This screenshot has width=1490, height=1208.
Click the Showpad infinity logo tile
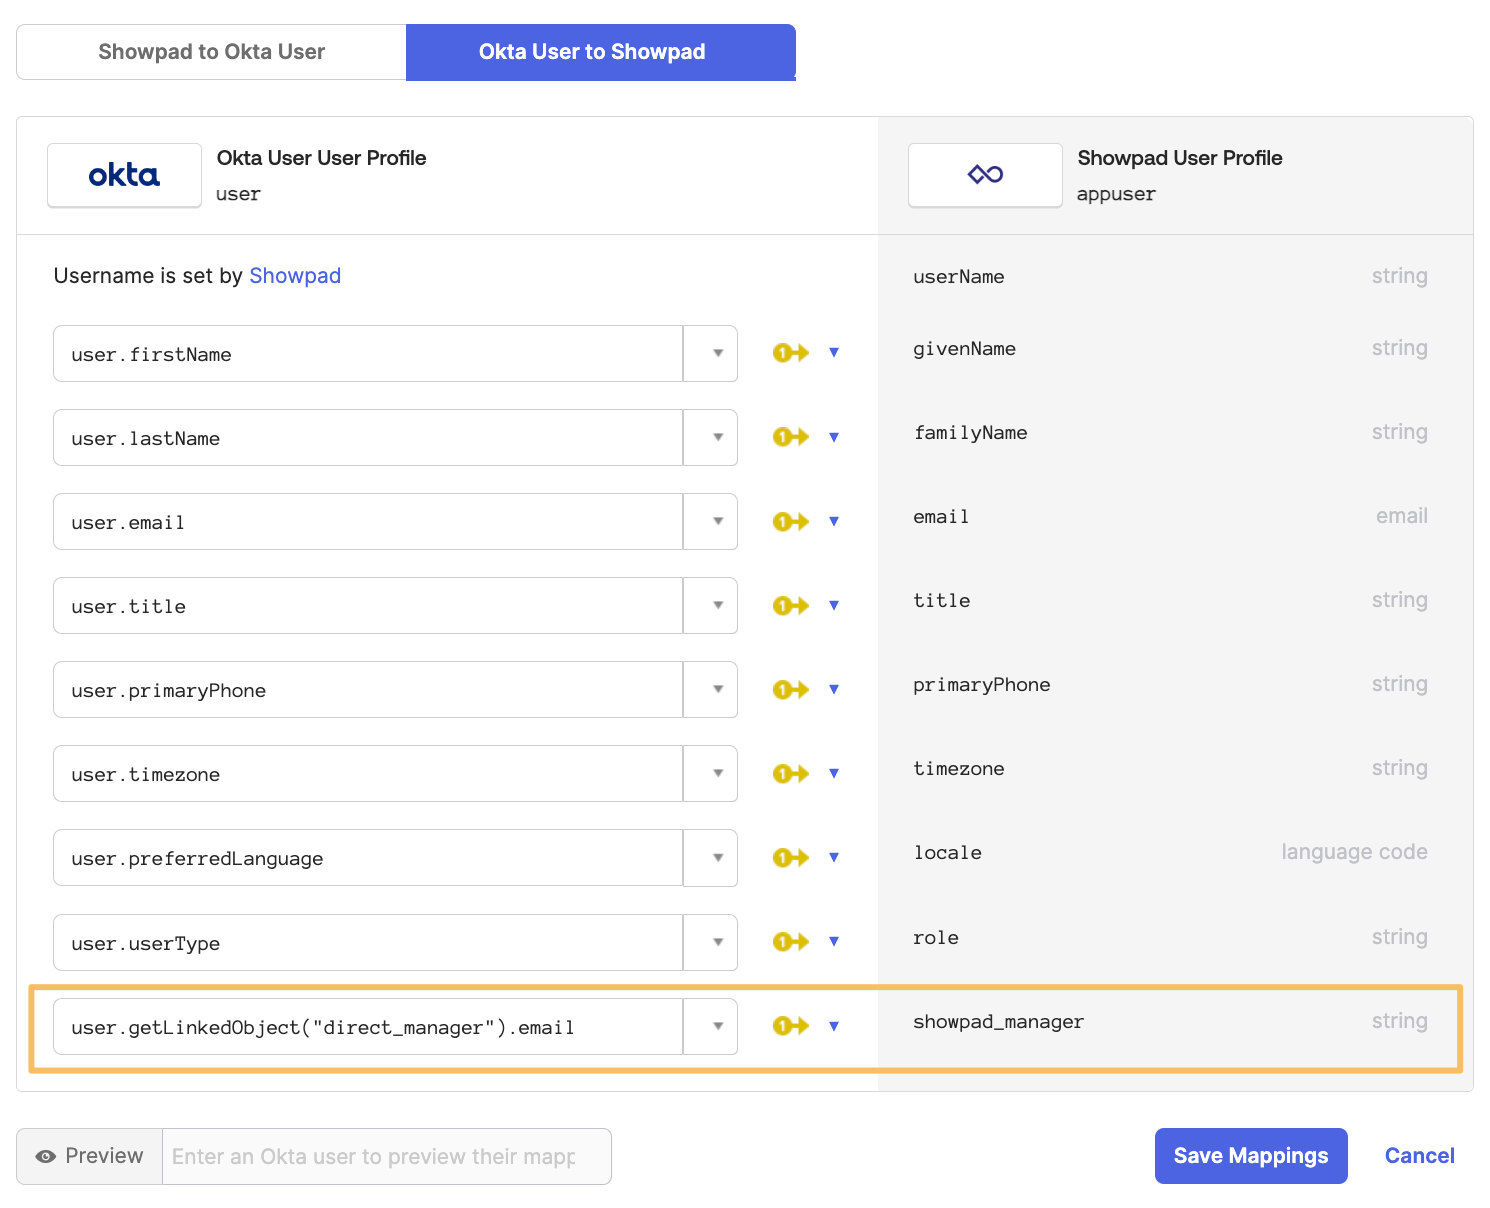coord(985,175)
